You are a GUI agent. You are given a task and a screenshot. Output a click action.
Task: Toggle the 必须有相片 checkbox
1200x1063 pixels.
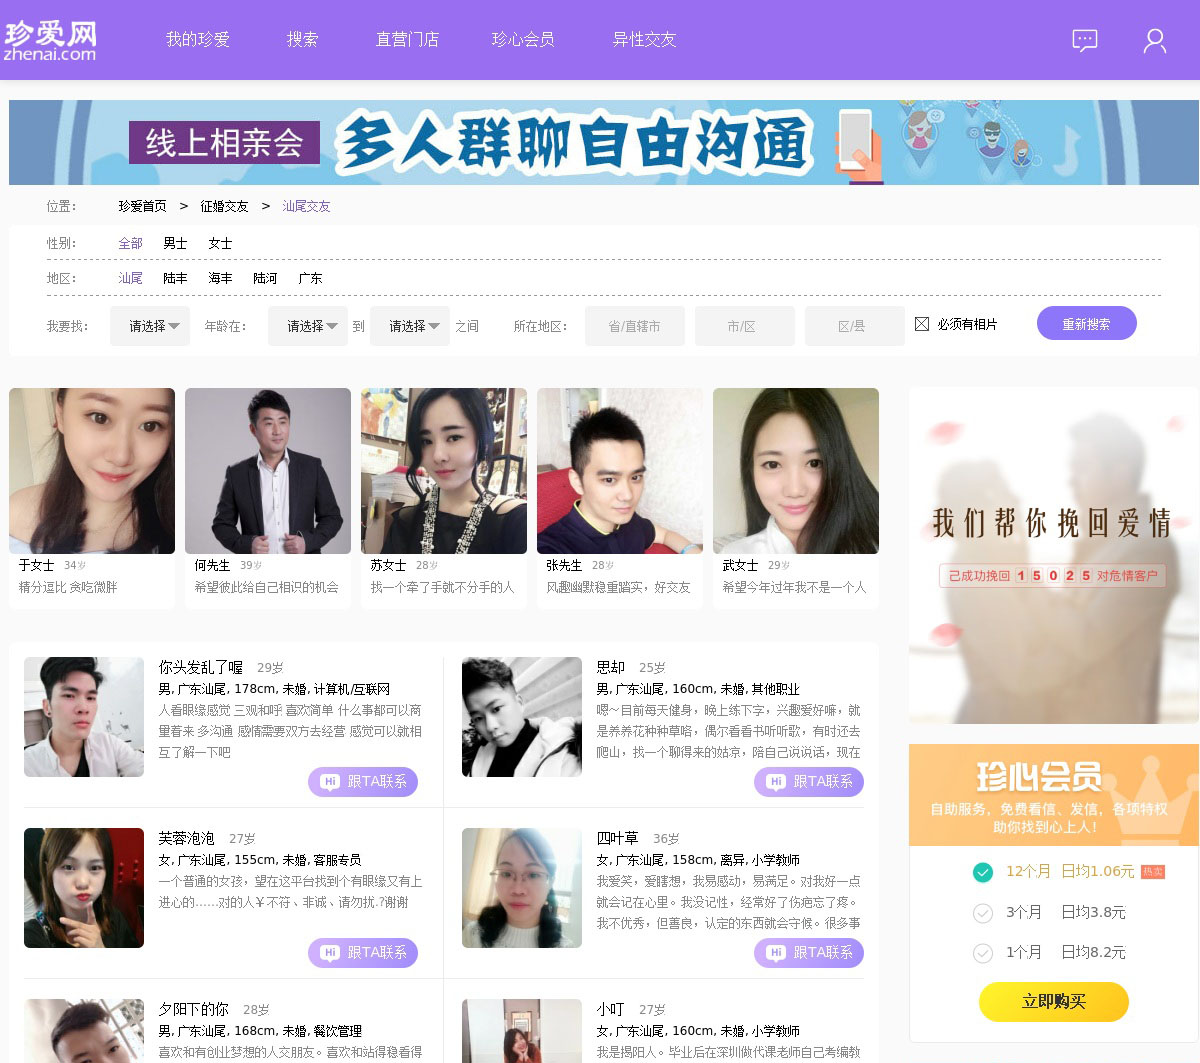(x=922, y=324)
